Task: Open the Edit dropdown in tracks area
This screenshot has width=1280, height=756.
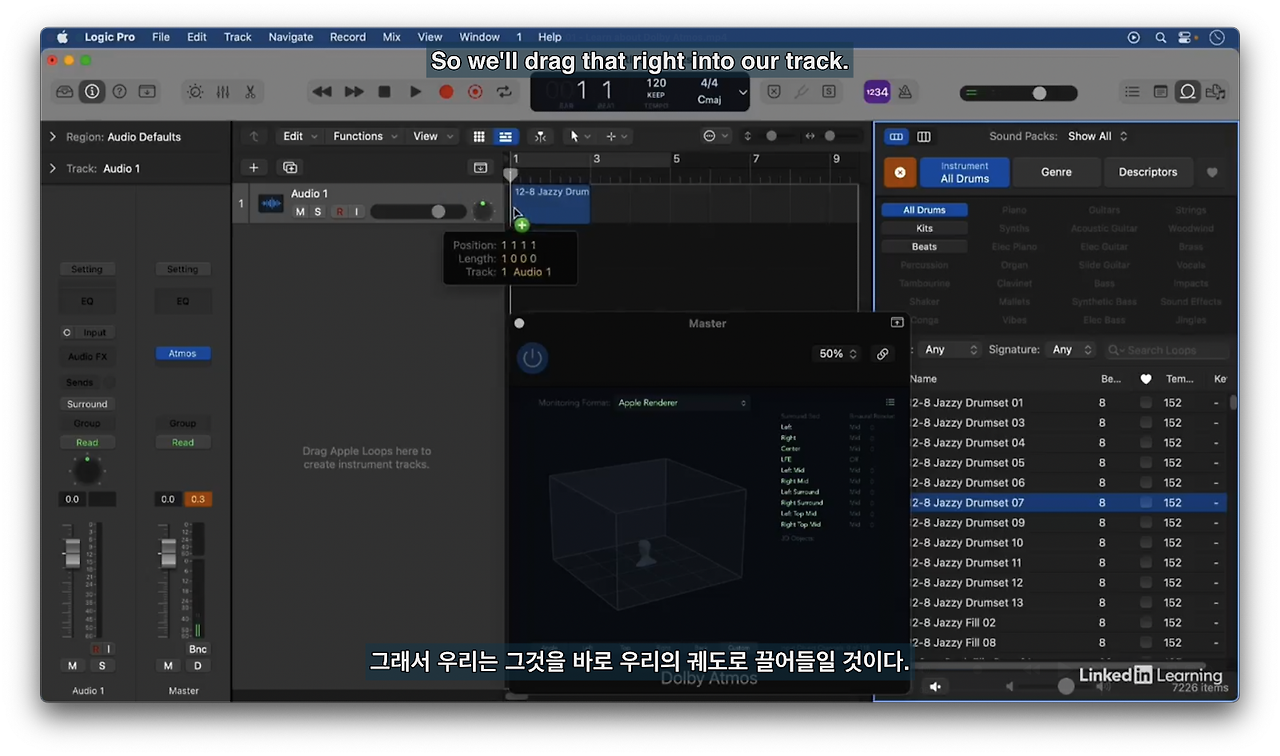Action: (x=300, y=137)
